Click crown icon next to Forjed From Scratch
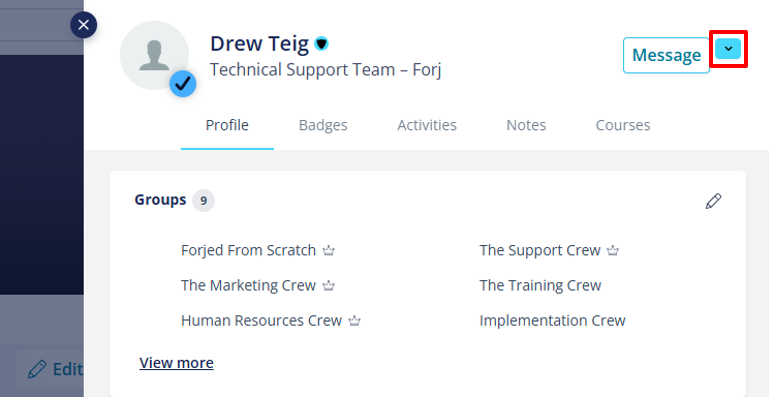Screen dimensions: 769x402 328,251
